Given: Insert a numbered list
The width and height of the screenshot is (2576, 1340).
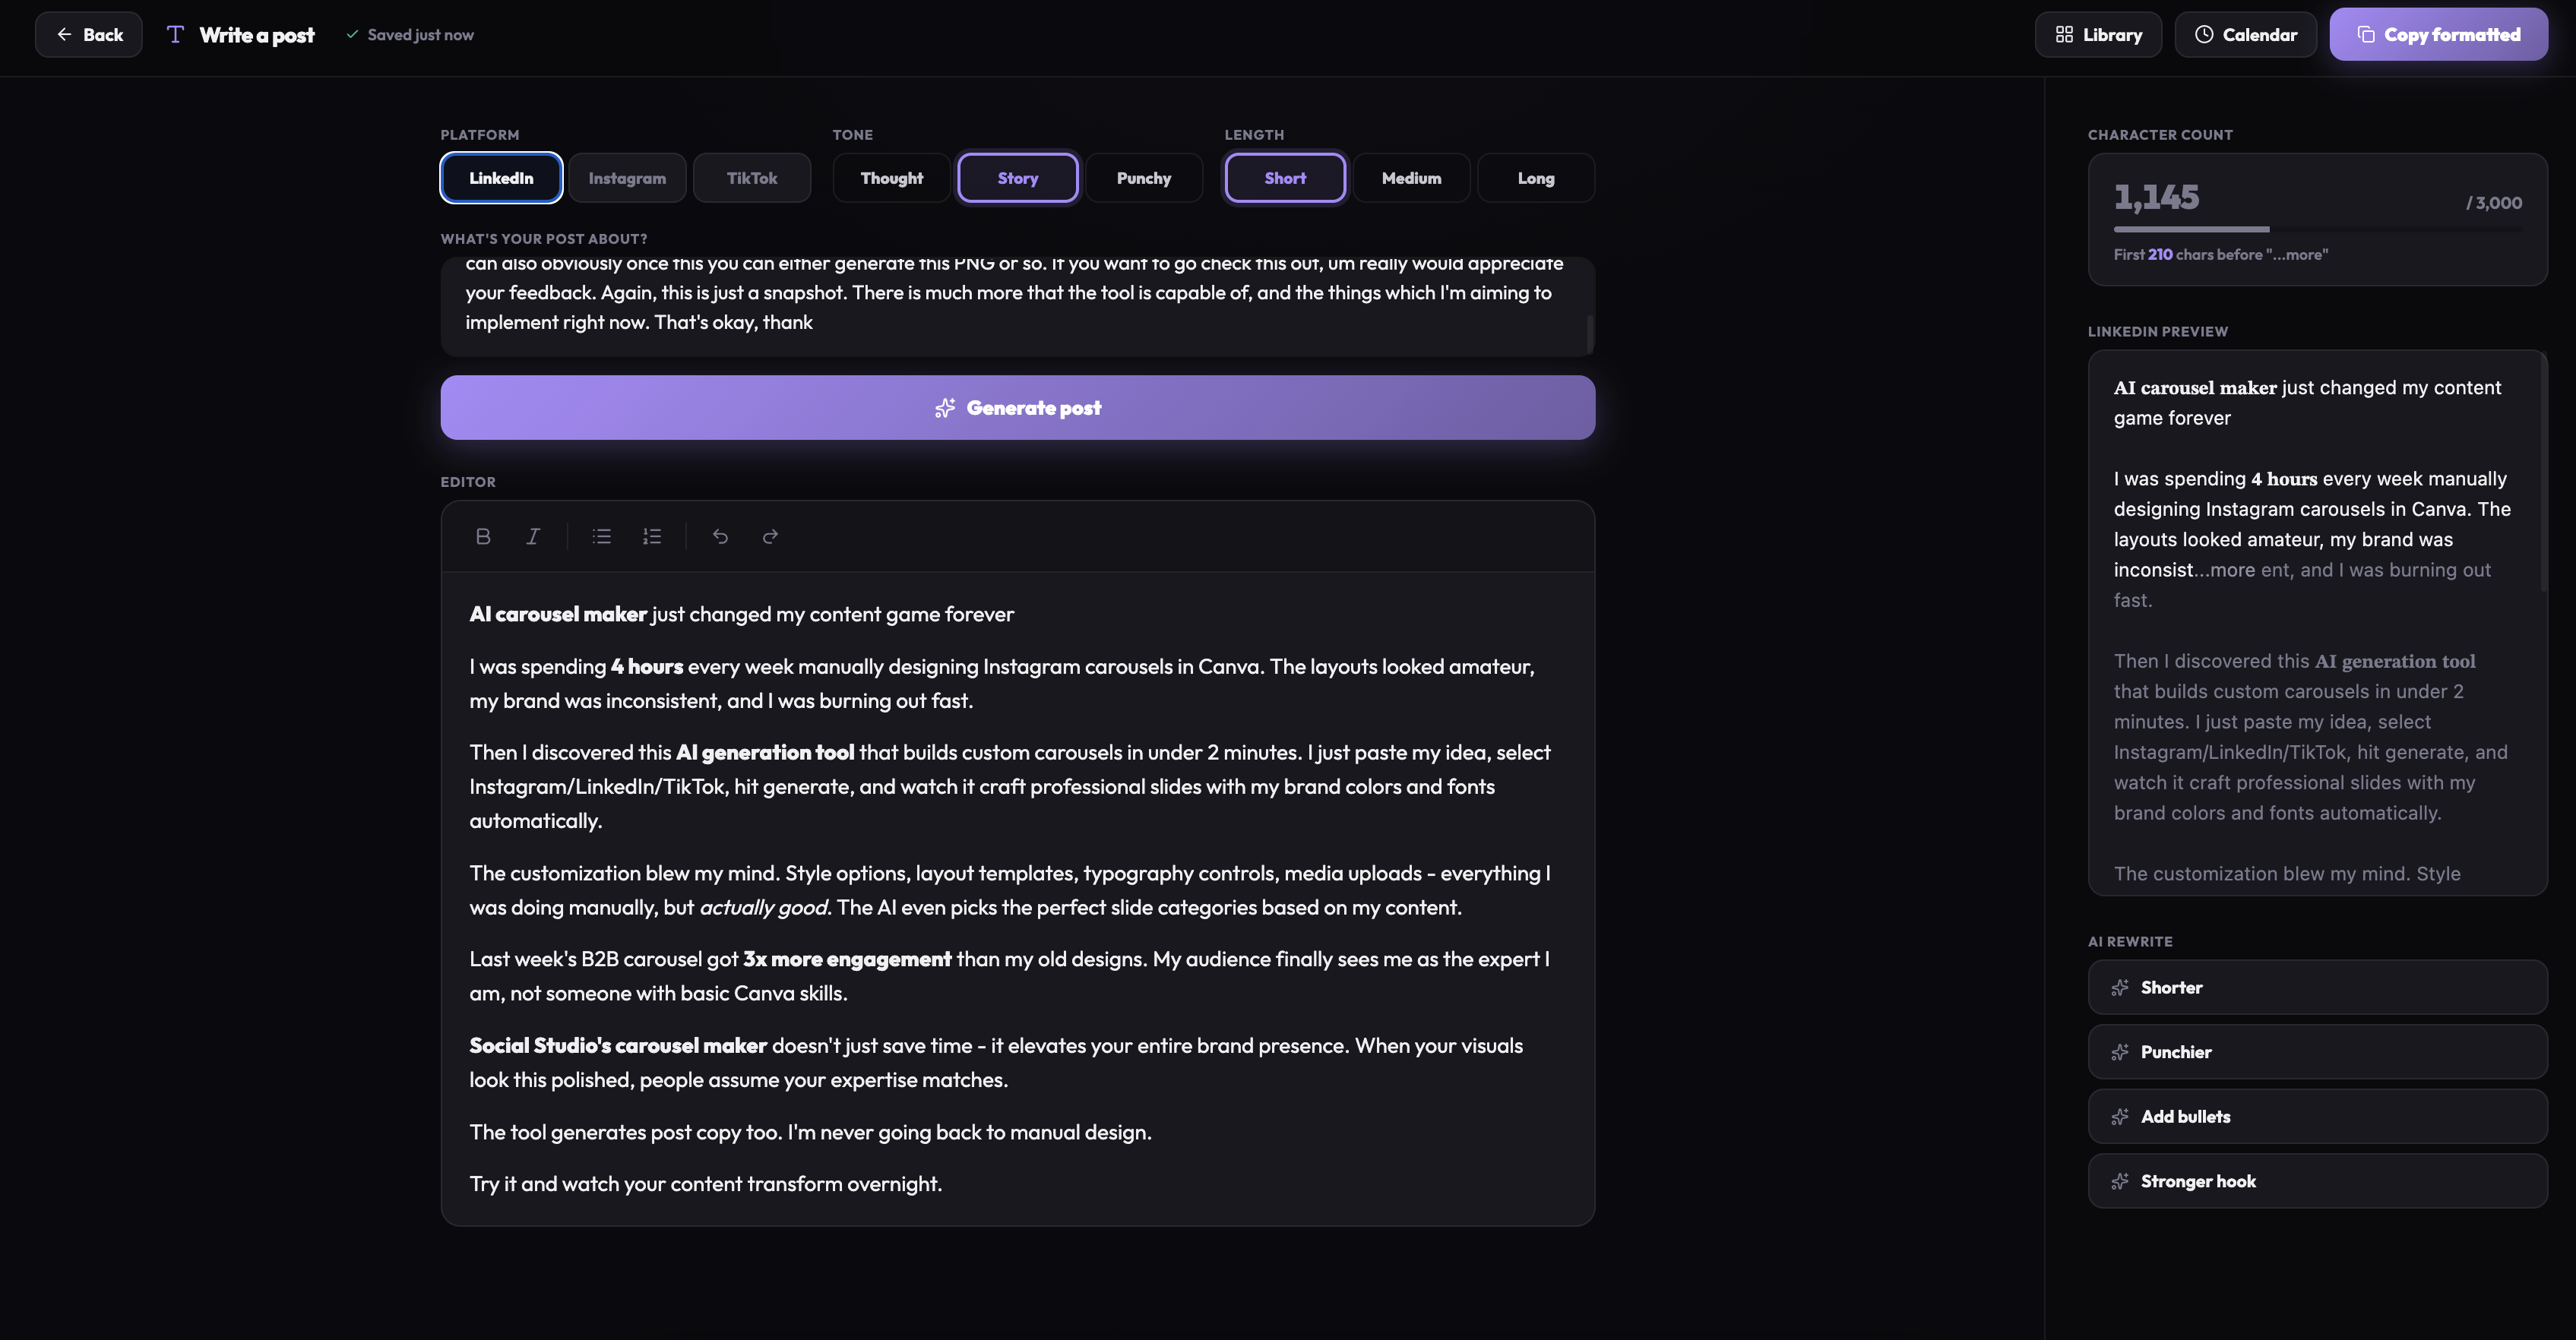Looking at the screenshot, I should [652, 537].
